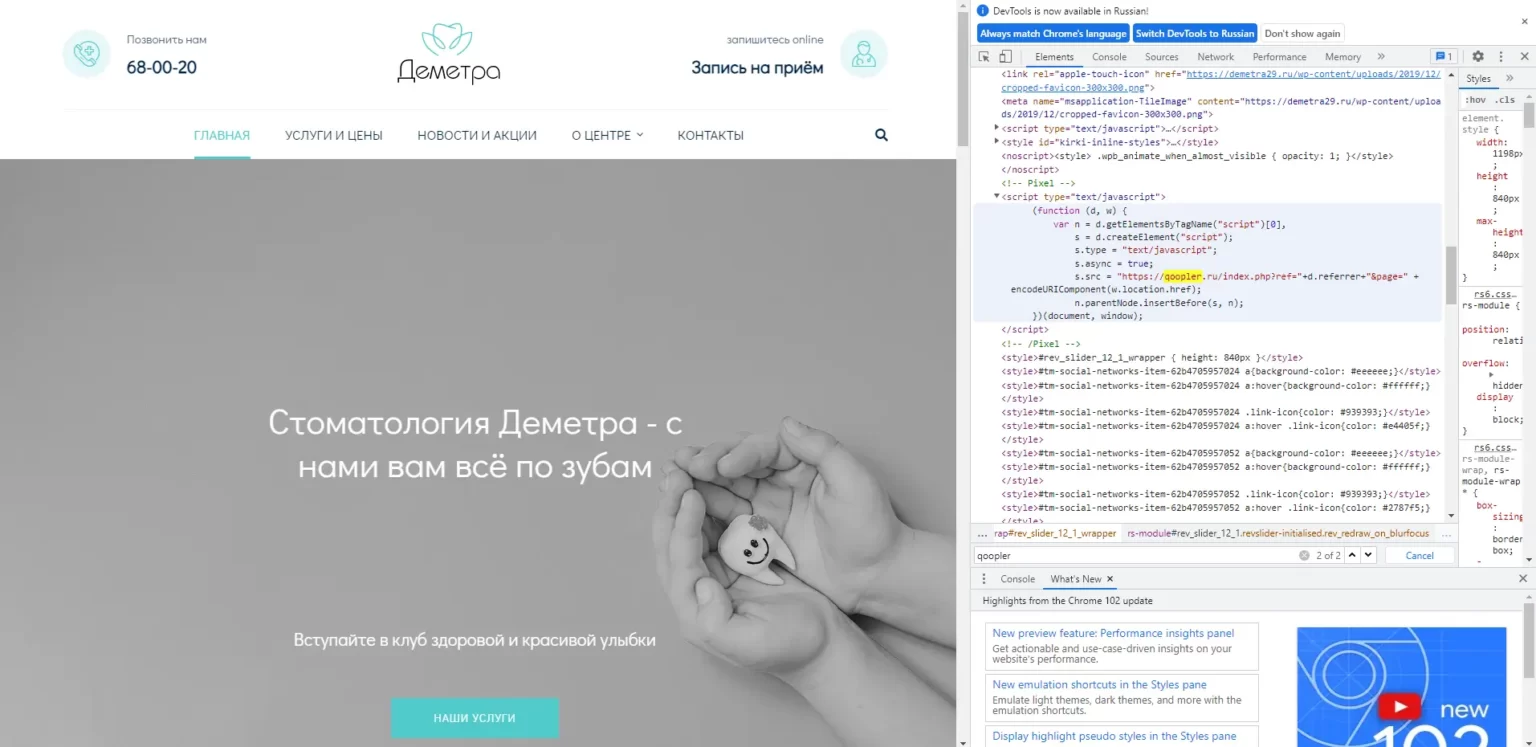Viewport: 1536px width, 747px height.
Task: Click Always match Chrome's language button
Action: tap(1053, 33)
